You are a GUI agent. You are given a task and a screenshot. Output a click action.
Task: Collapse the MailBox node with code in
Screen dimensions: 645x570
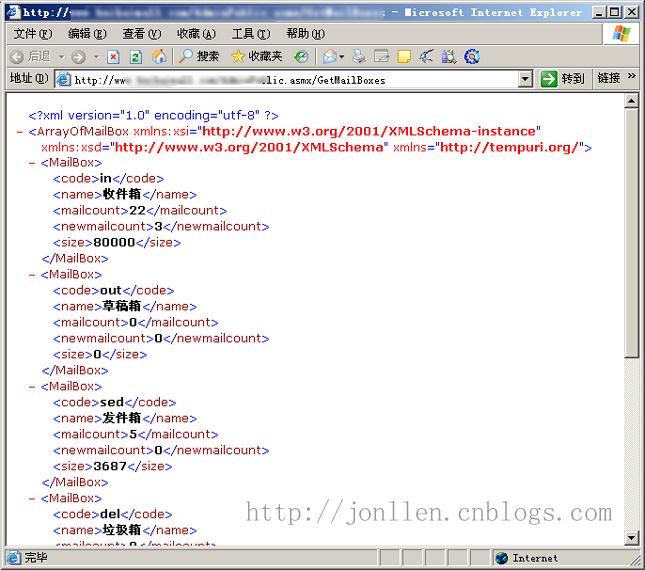32,163
